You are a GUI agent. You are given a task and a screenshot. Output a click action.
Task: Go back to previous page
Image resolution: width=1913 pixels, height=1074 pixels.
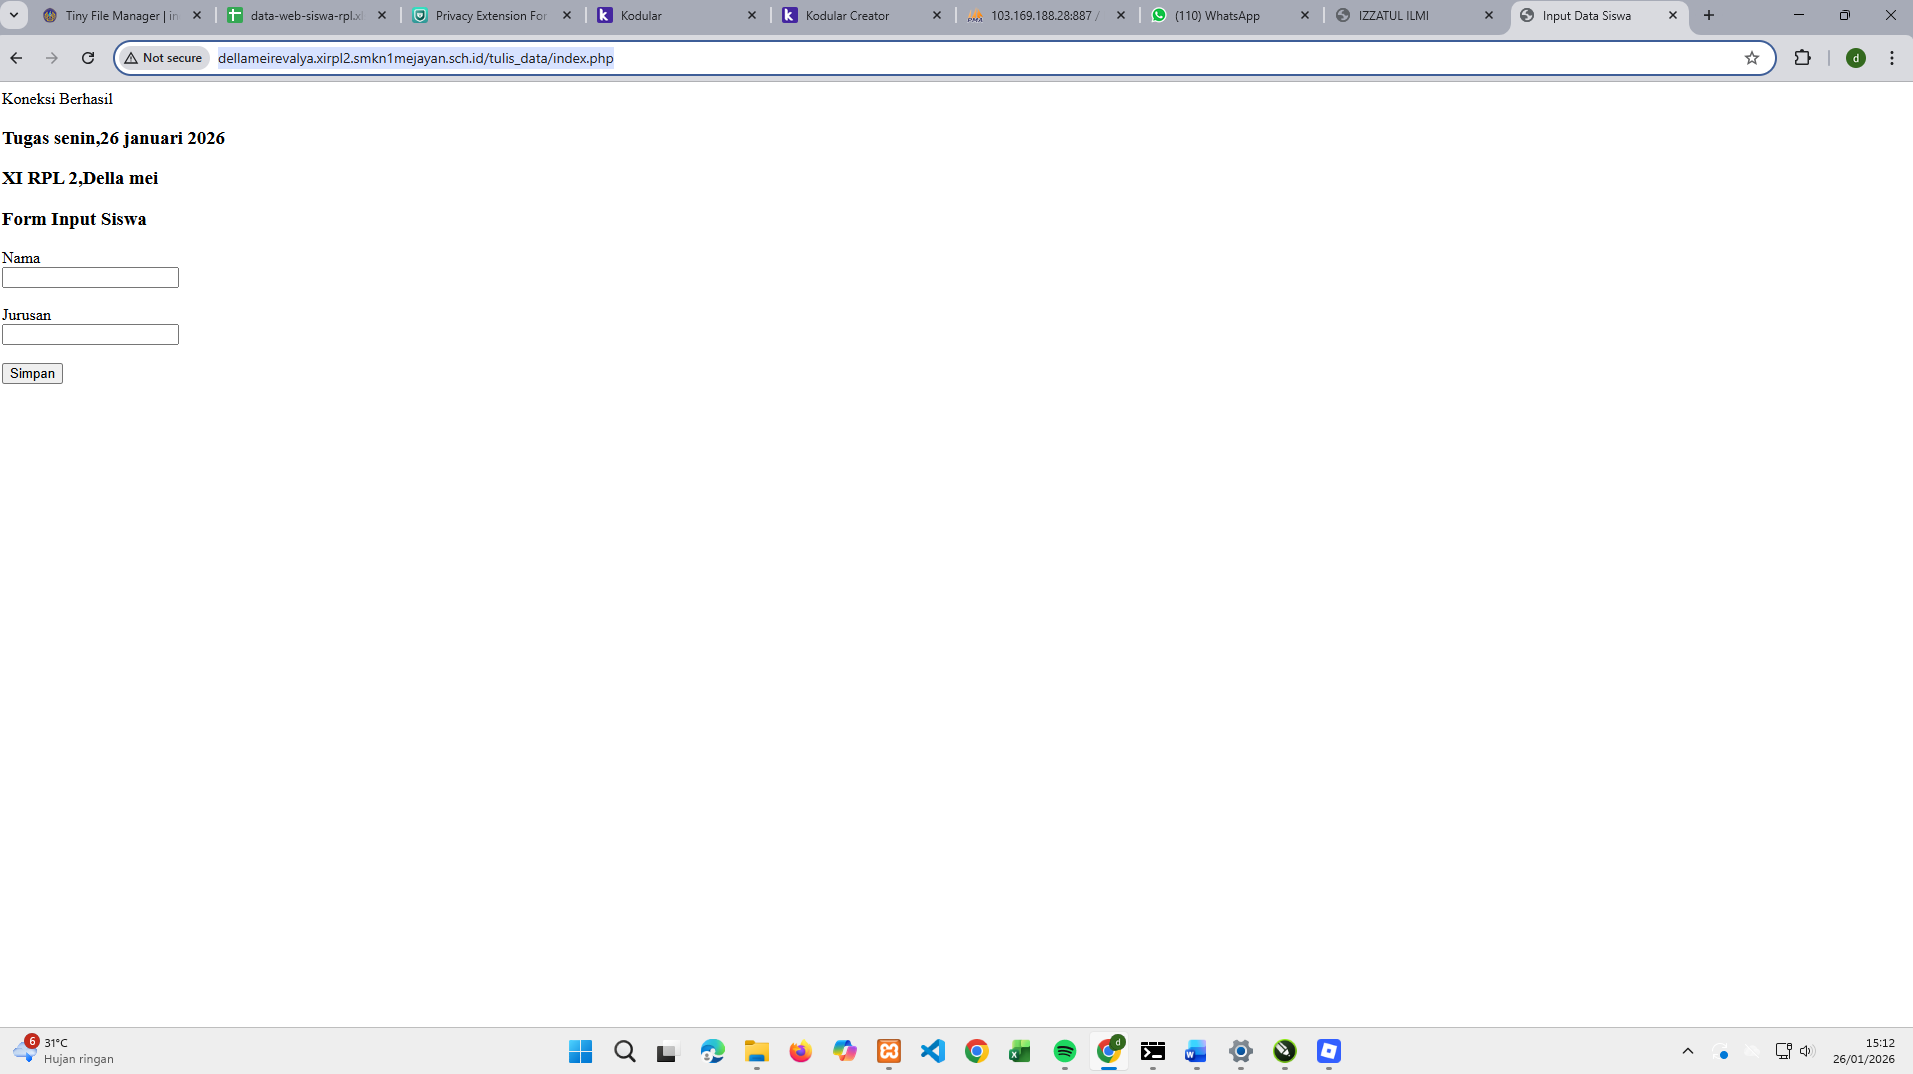pyautogui.click(x=16, y=58)
